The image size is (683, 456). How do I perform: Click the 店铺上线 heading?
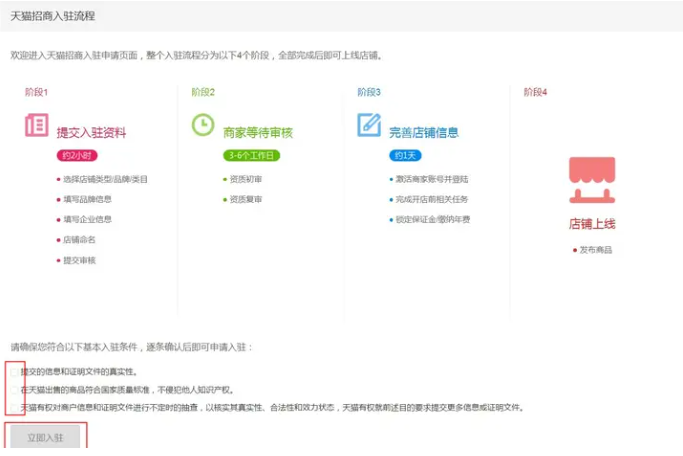click(x=592, y=224)
